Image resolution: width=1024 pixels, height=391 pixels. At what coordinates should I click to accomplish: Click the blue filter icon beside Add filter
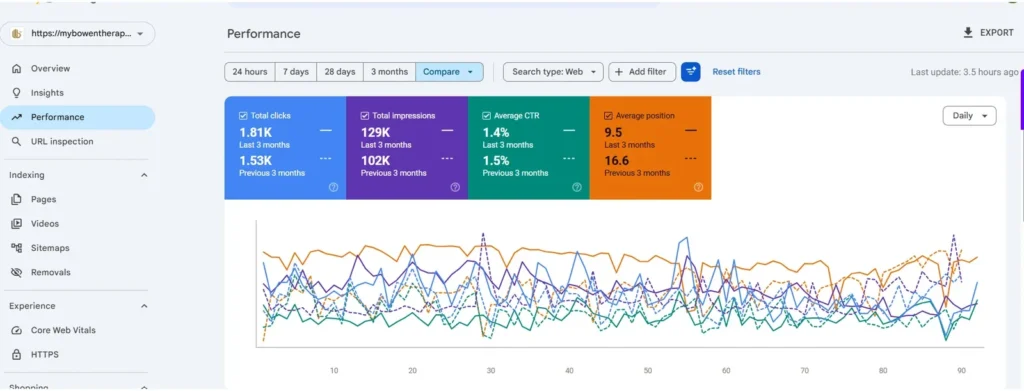[690, 72]
